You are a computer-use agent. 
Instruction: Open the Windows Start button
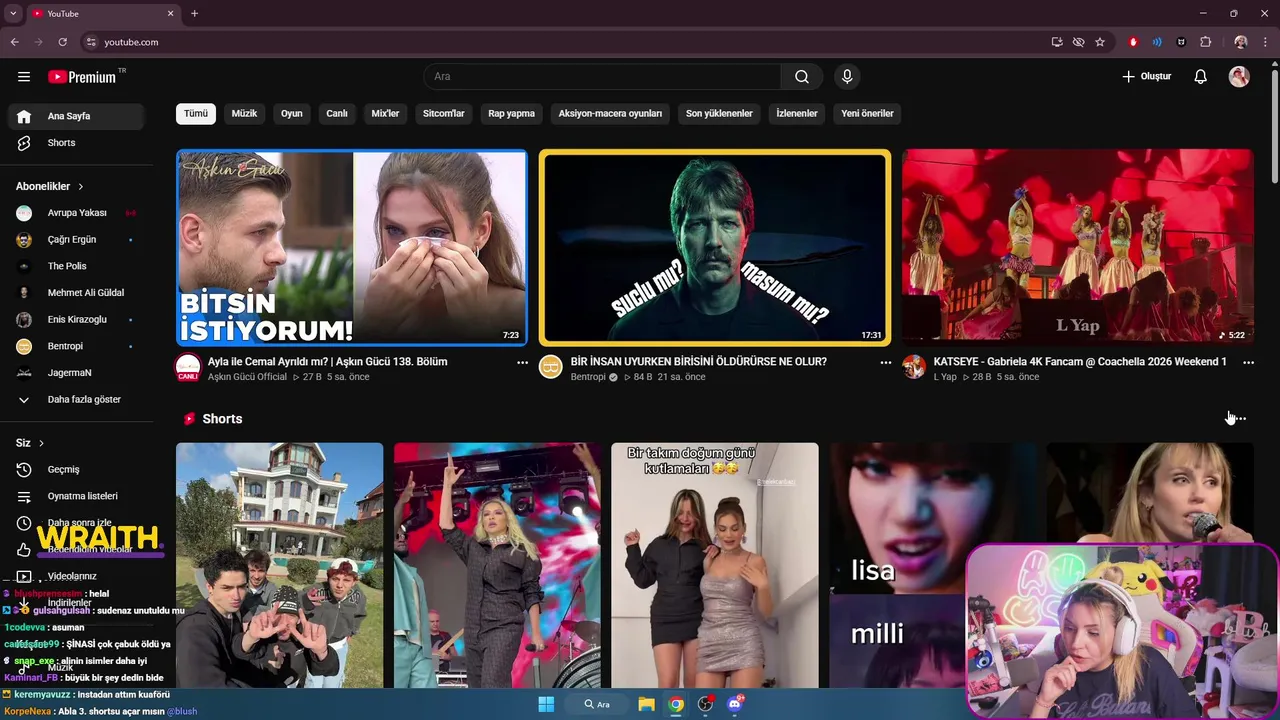[x=546, y=704]
